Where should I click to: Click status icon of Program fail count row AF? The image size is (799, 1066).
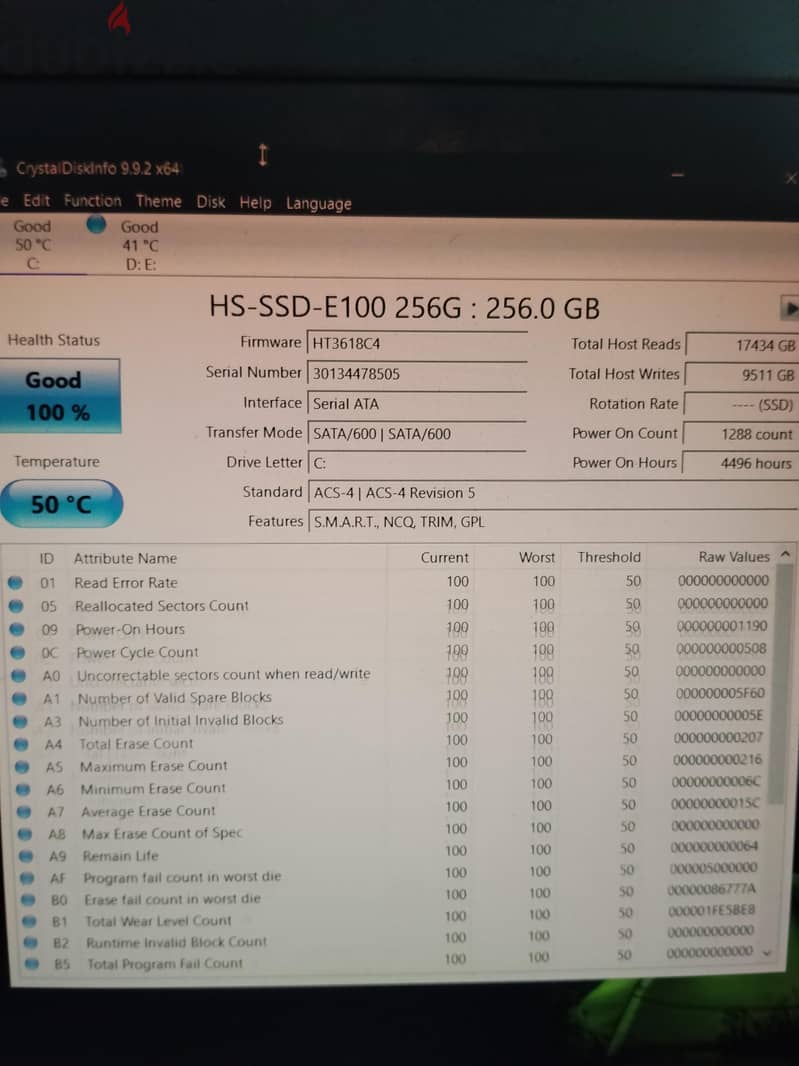(27, 878)
